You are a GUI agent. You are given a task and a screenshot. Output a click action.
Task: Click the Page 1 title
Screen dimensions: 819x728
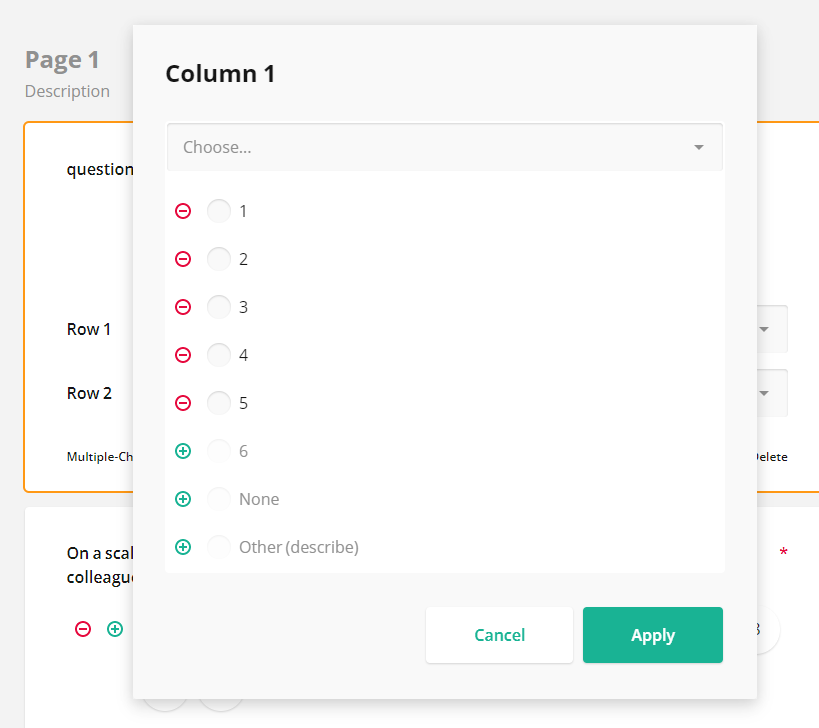click(62, 60)
